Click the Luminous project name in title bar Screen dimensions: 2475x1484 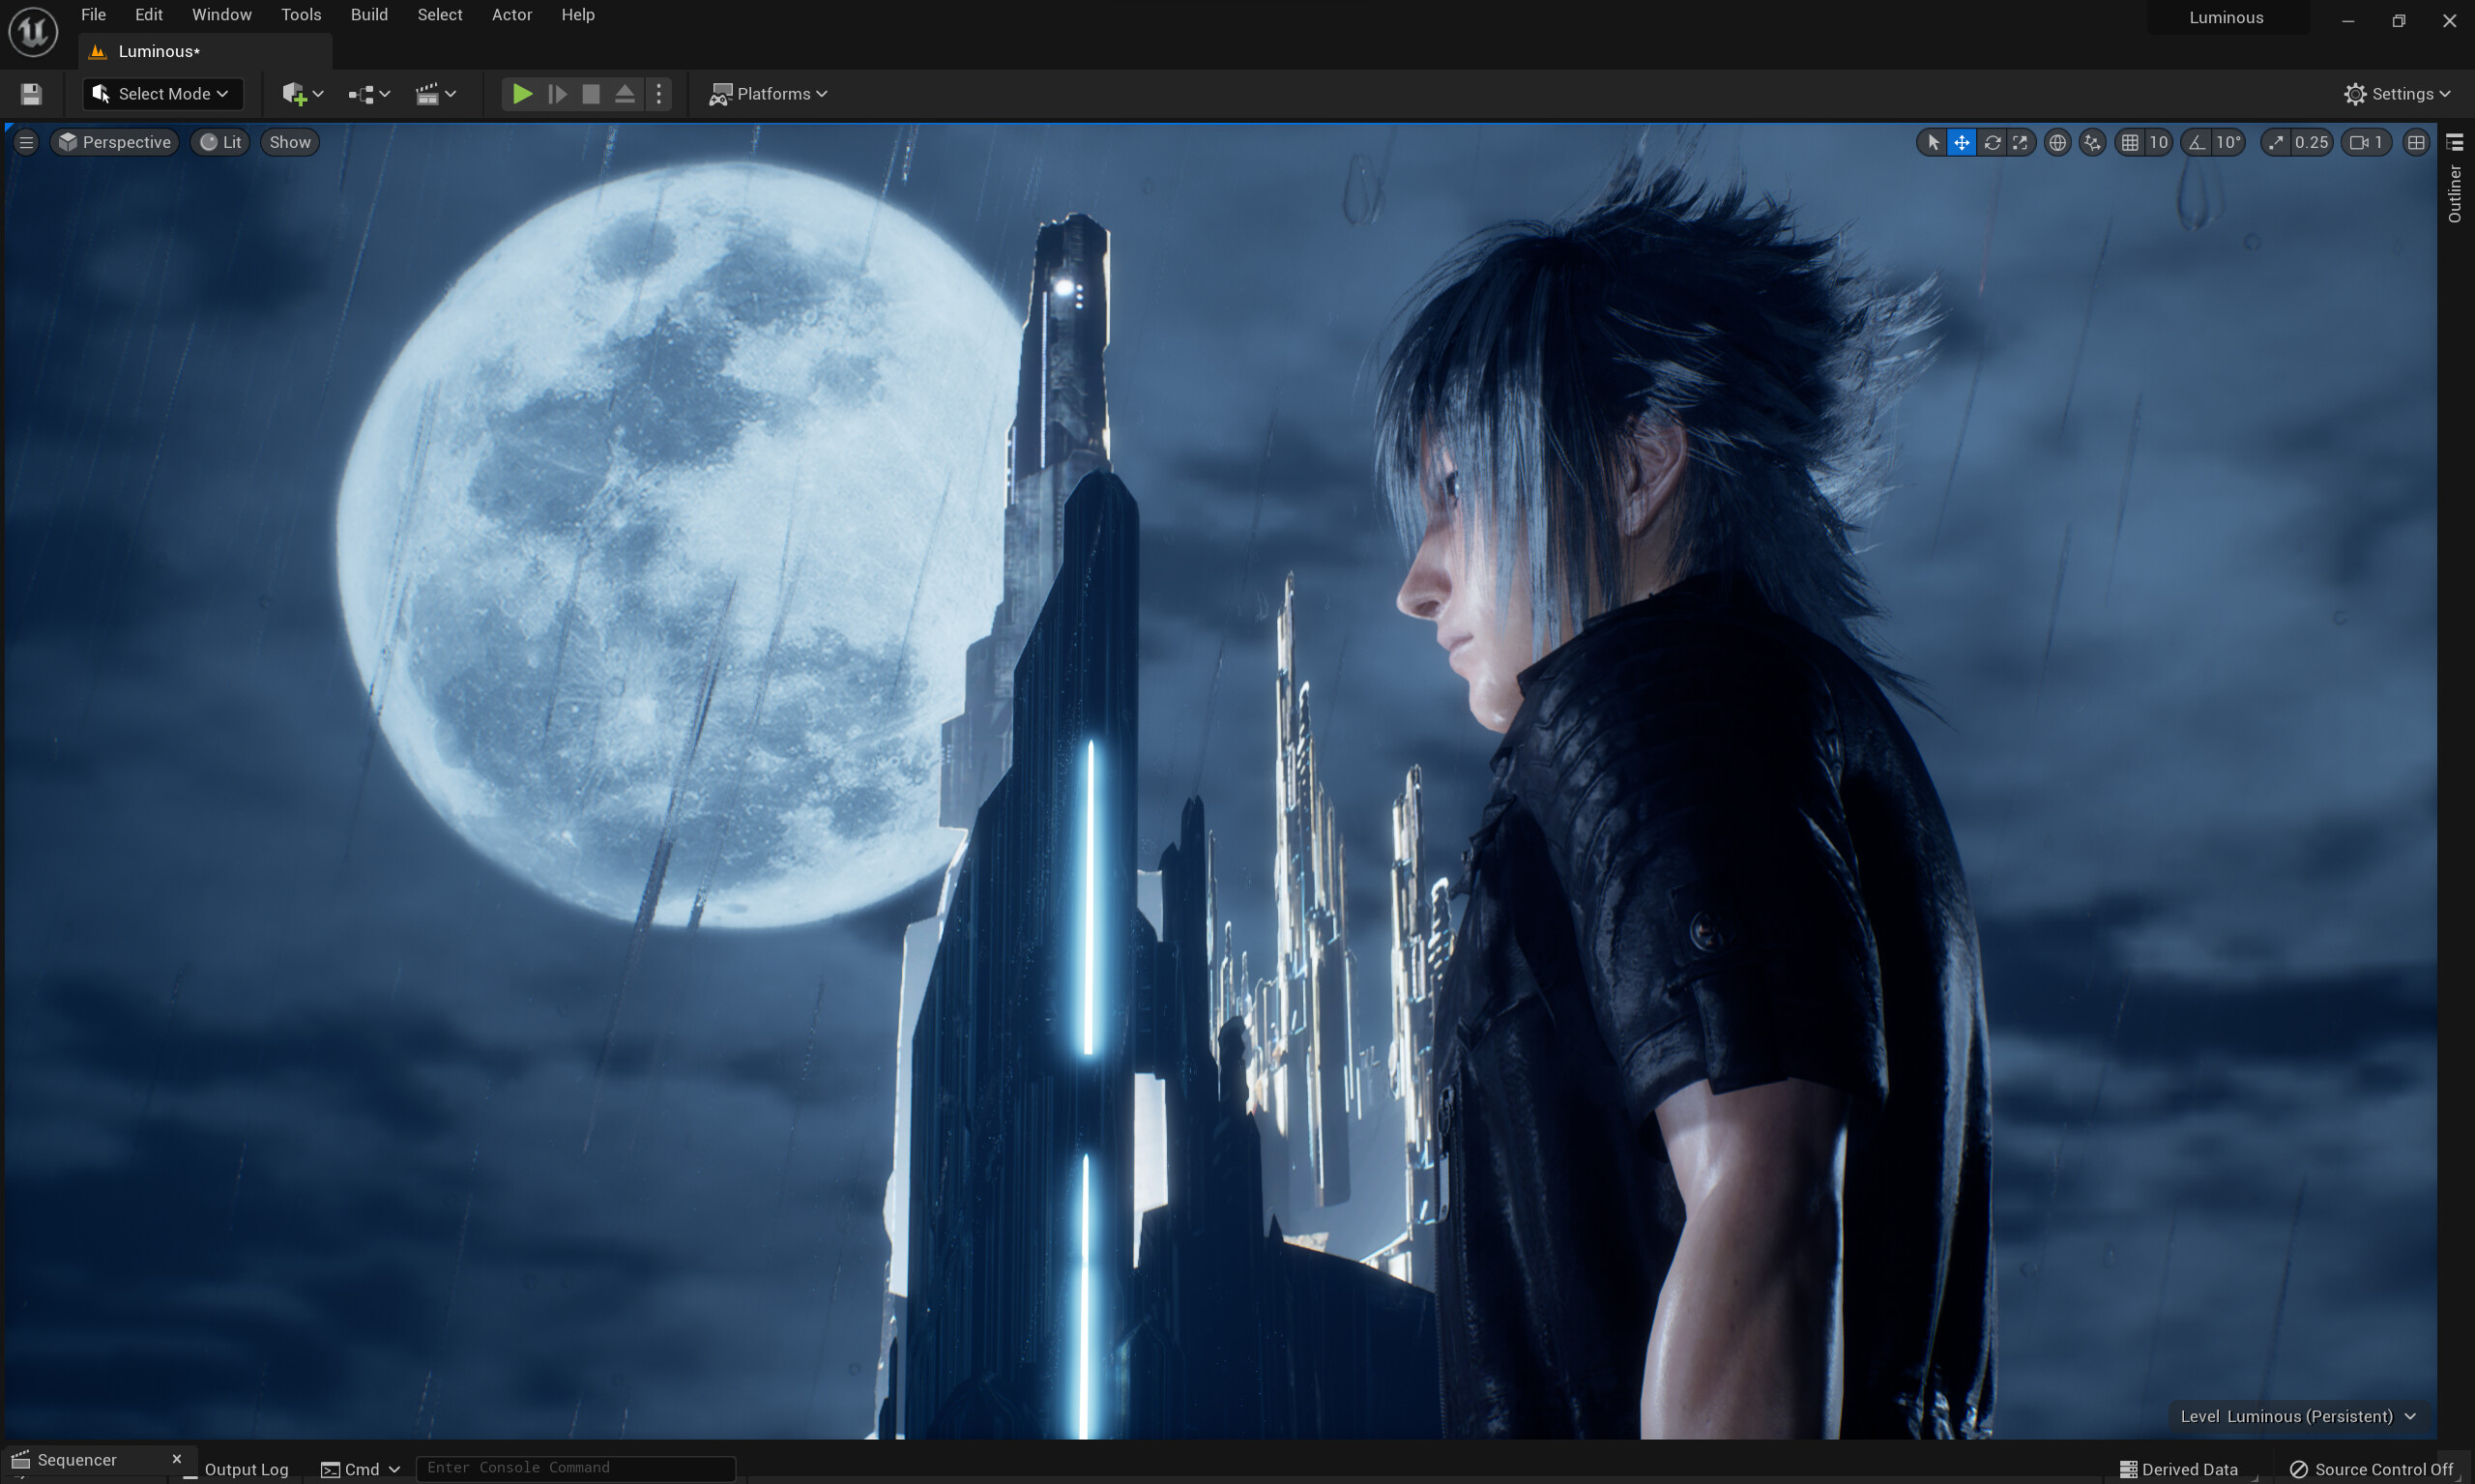tap(2226, 18)
